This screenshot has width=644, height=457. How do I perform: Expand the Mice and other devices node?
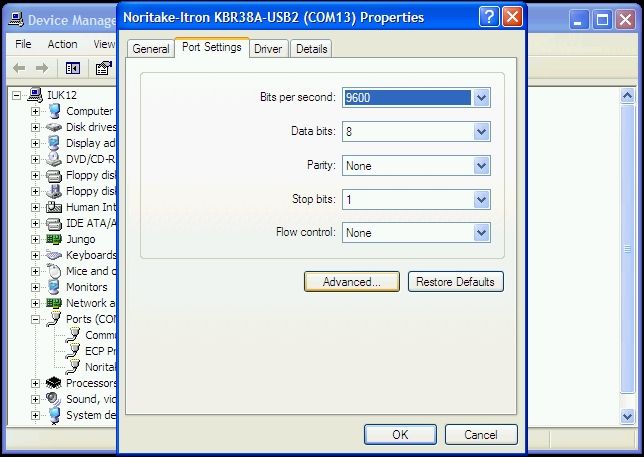pos(35,272)
